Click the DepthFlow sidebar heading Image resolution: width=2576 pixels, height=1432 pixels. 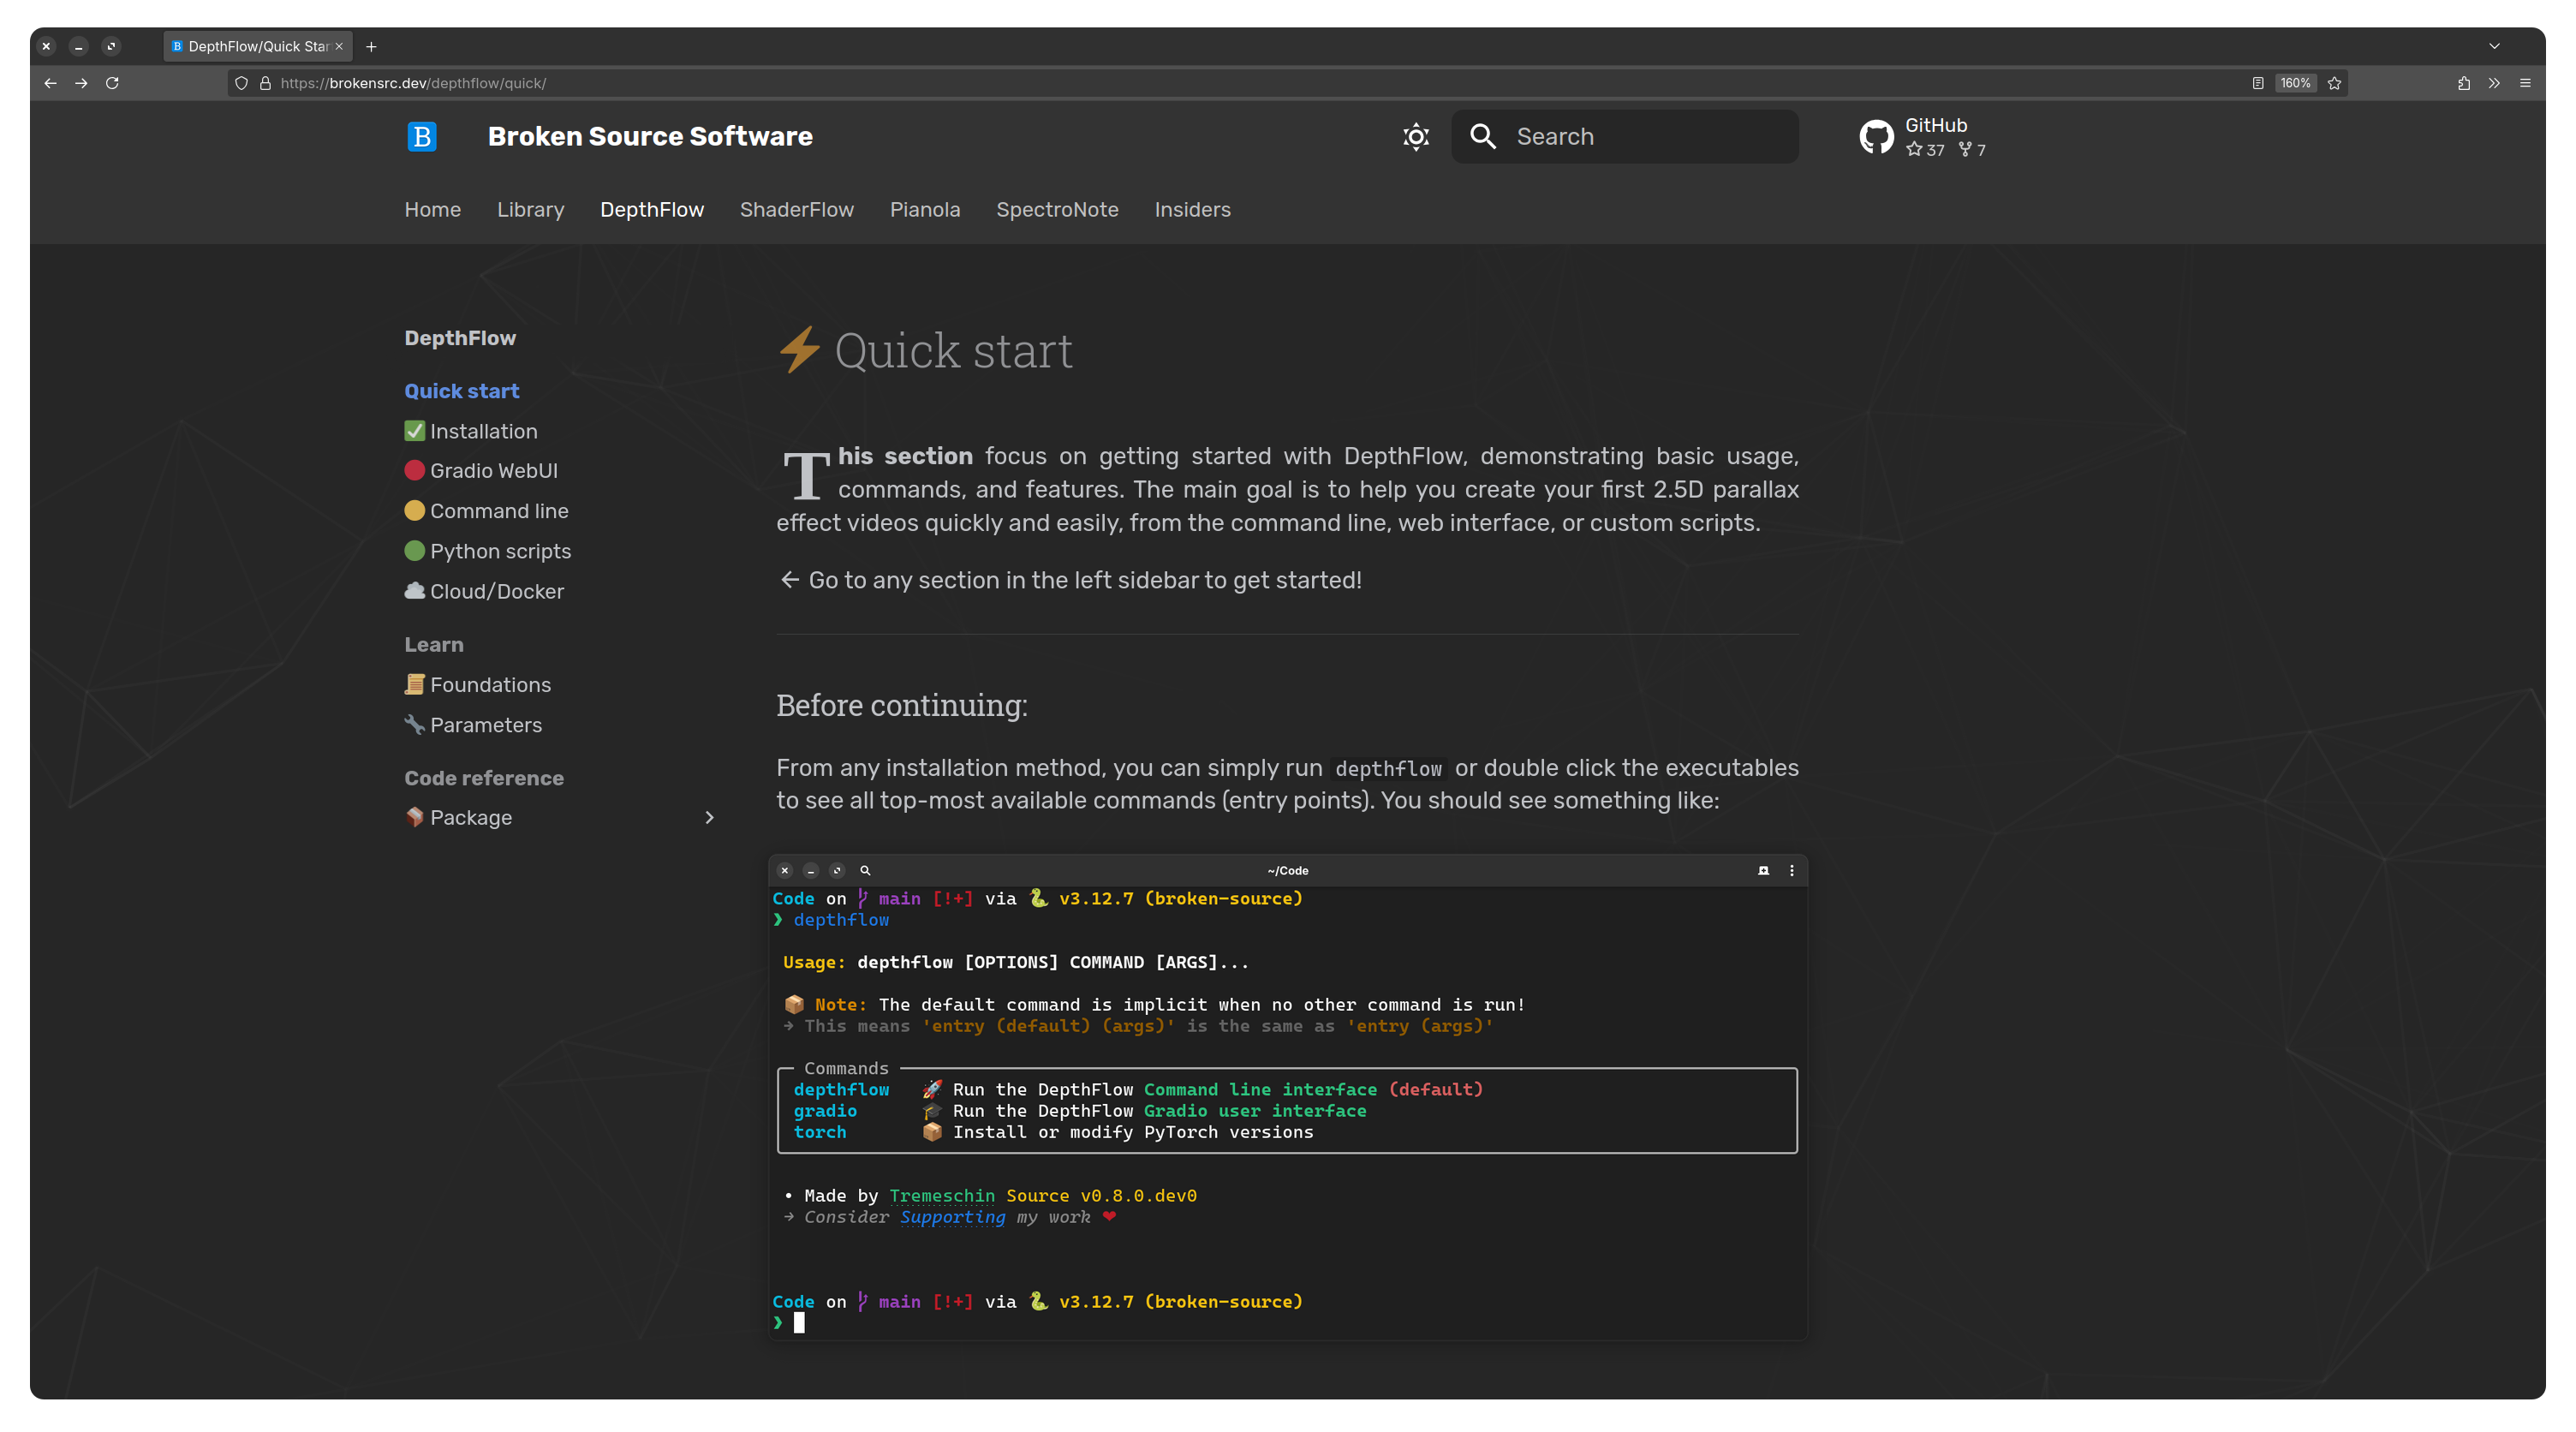tap(460, 338)
